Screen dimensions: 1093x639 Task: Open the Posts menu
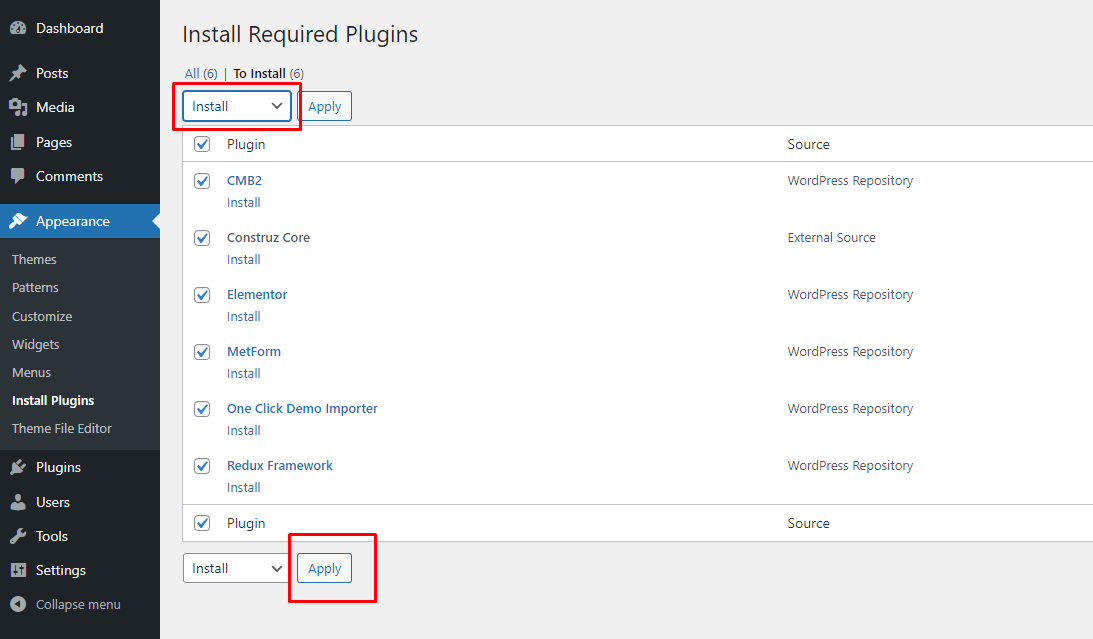[52, 73]
